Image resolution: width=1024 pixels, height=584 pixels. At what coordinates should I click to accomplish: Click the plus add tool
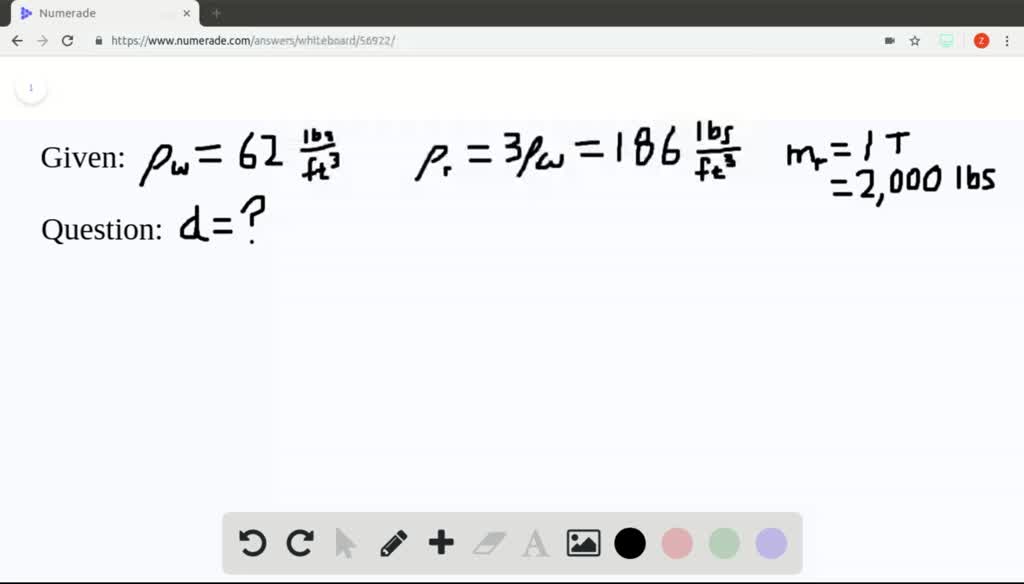[441, 543]
